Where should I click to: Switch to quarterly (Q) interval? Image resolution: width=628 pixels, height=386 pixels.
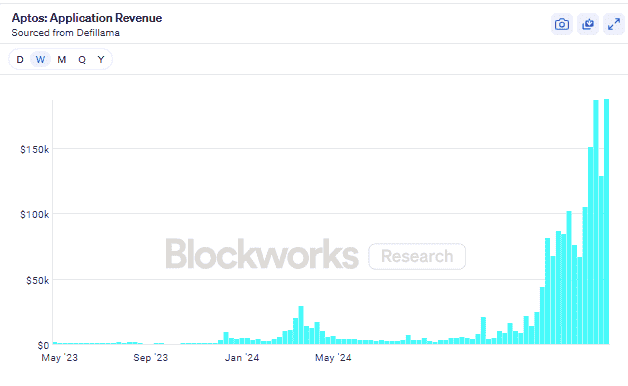point(82,60)
